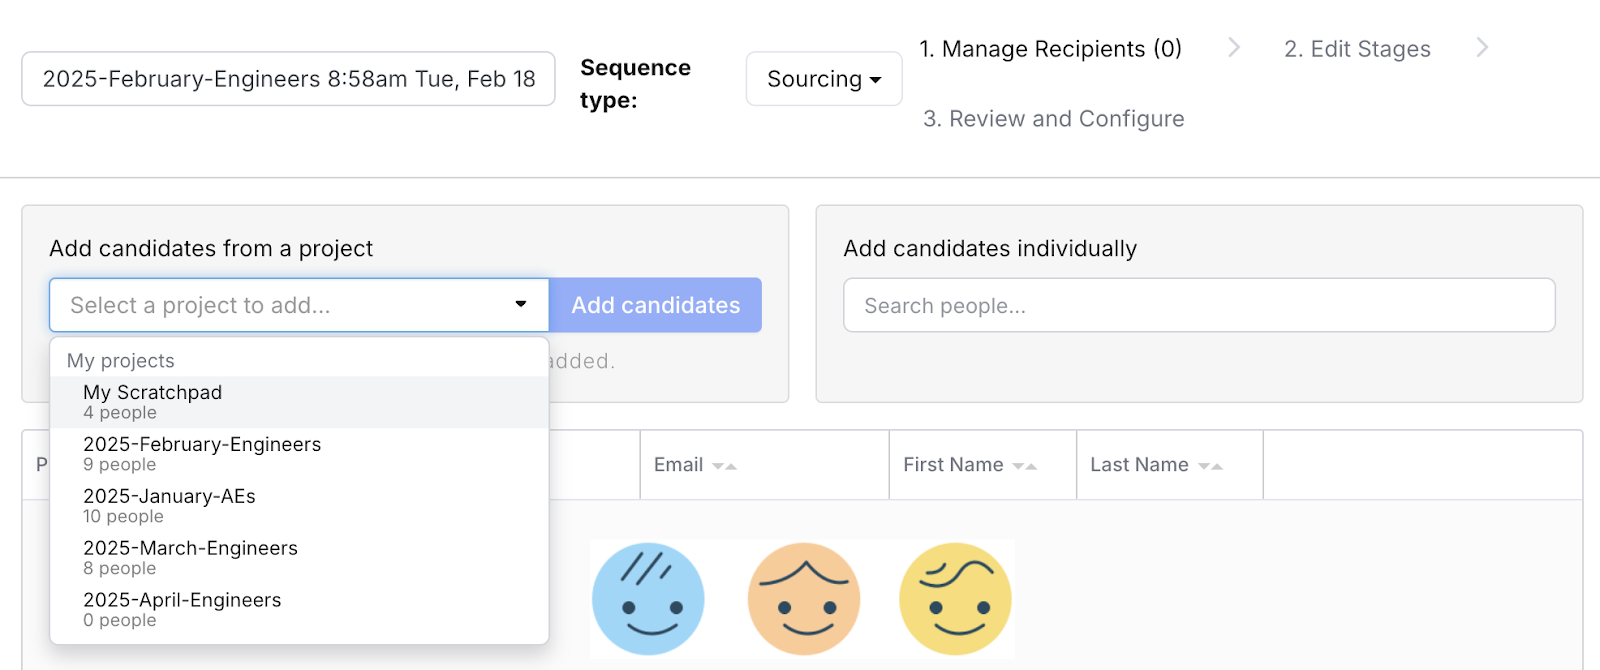The height and width of the screenshot is (670, 1600).
Task: Open Review and Configure step
Action: point(1053,119)
